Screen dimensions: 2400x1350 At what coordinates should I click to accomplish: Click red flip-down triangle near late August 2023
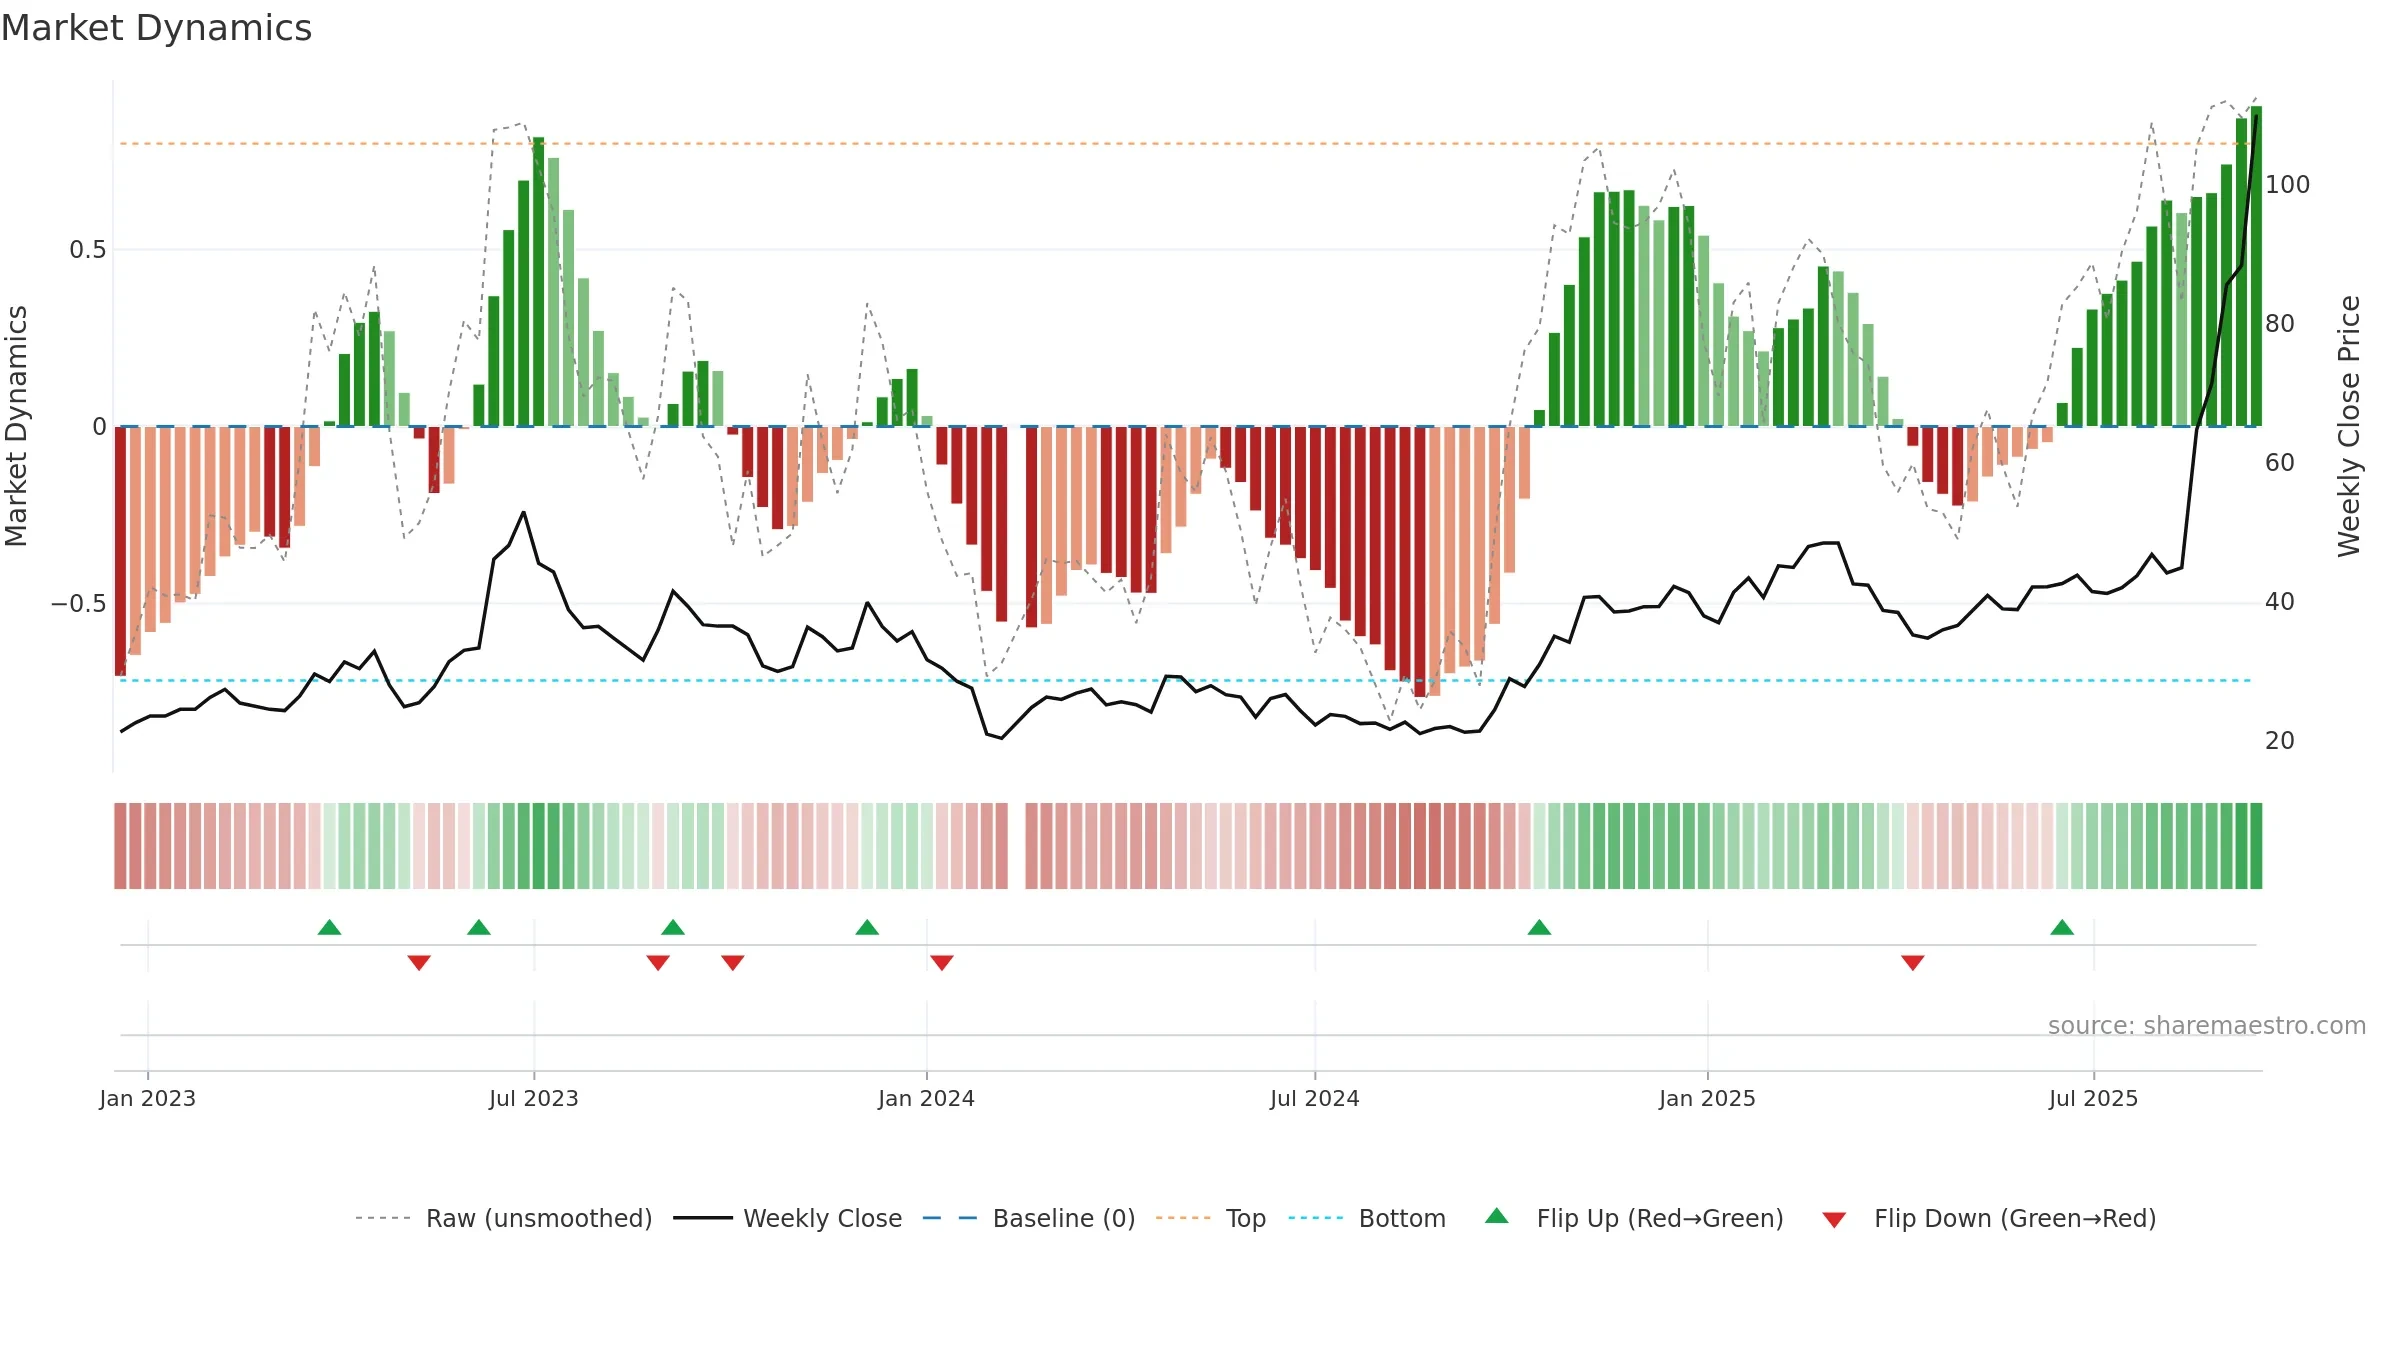click(658, 963)
